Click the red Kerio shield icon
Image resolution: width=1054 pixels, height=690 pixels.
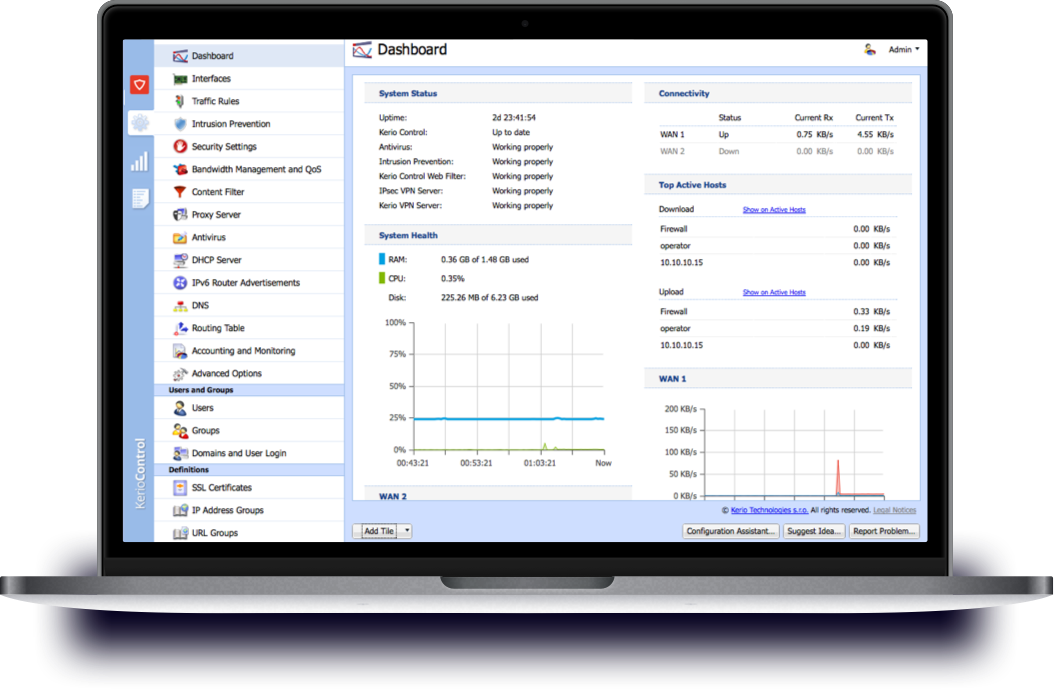point(139,85)
